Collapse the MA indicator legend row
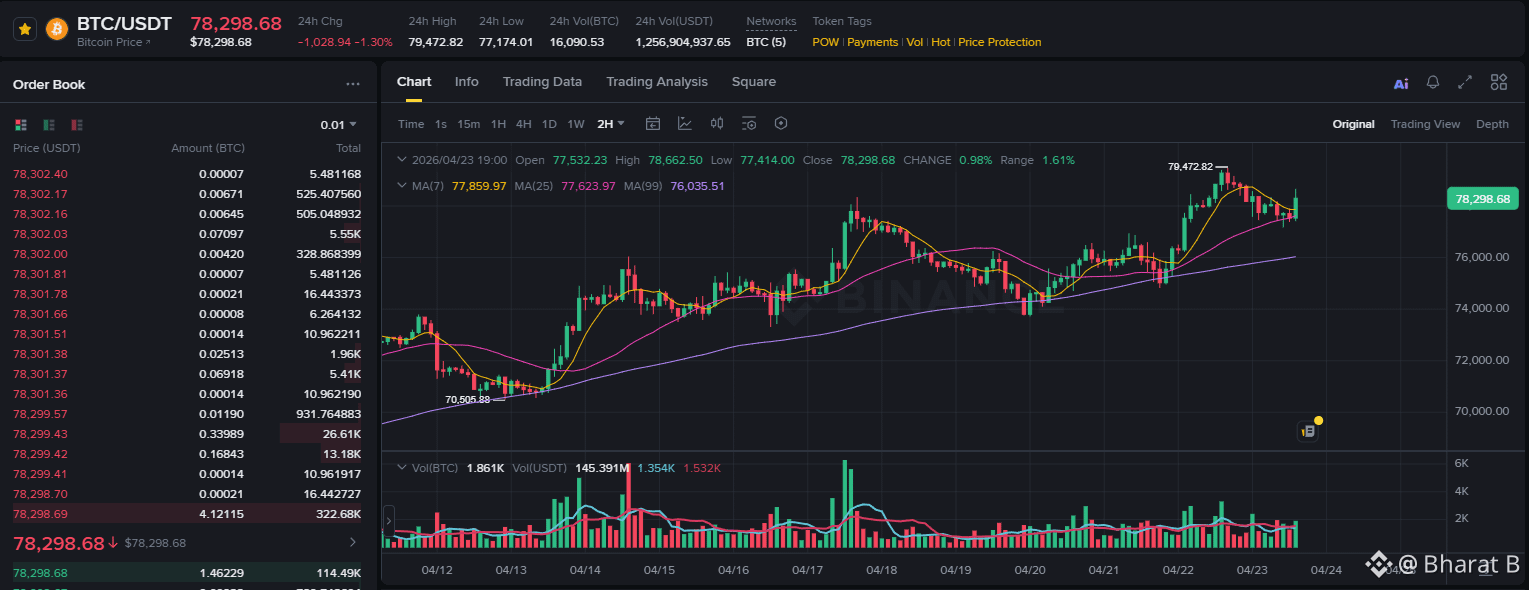Screen dimensions: 1529x590 click(x=402, y=186)
